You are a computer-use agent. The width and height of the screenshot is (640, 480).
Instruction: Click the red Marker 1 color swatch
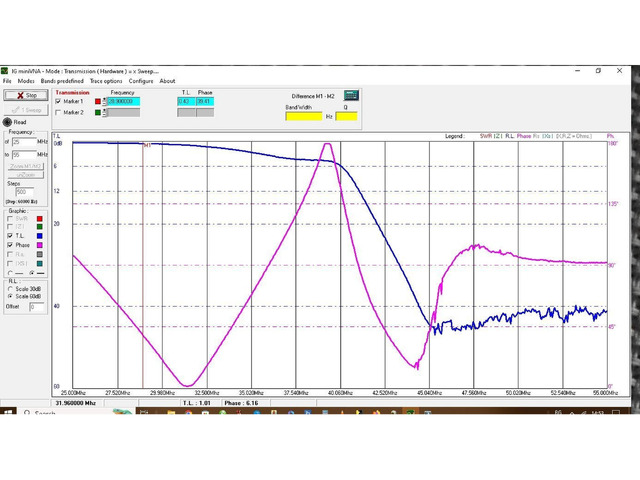tap(98, 101)
